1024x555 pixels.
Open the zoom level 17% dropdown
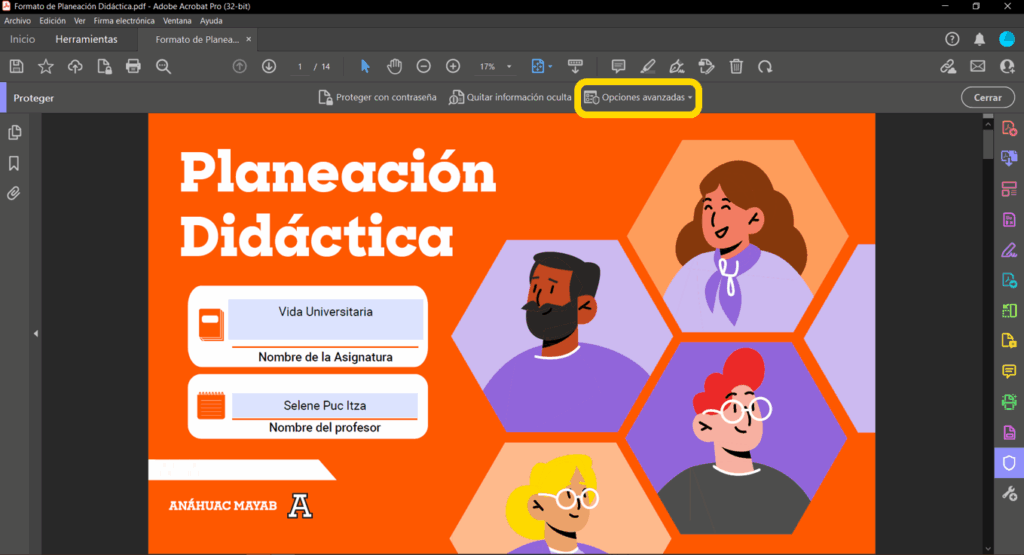pyautogui.click(x=494, y=66)
